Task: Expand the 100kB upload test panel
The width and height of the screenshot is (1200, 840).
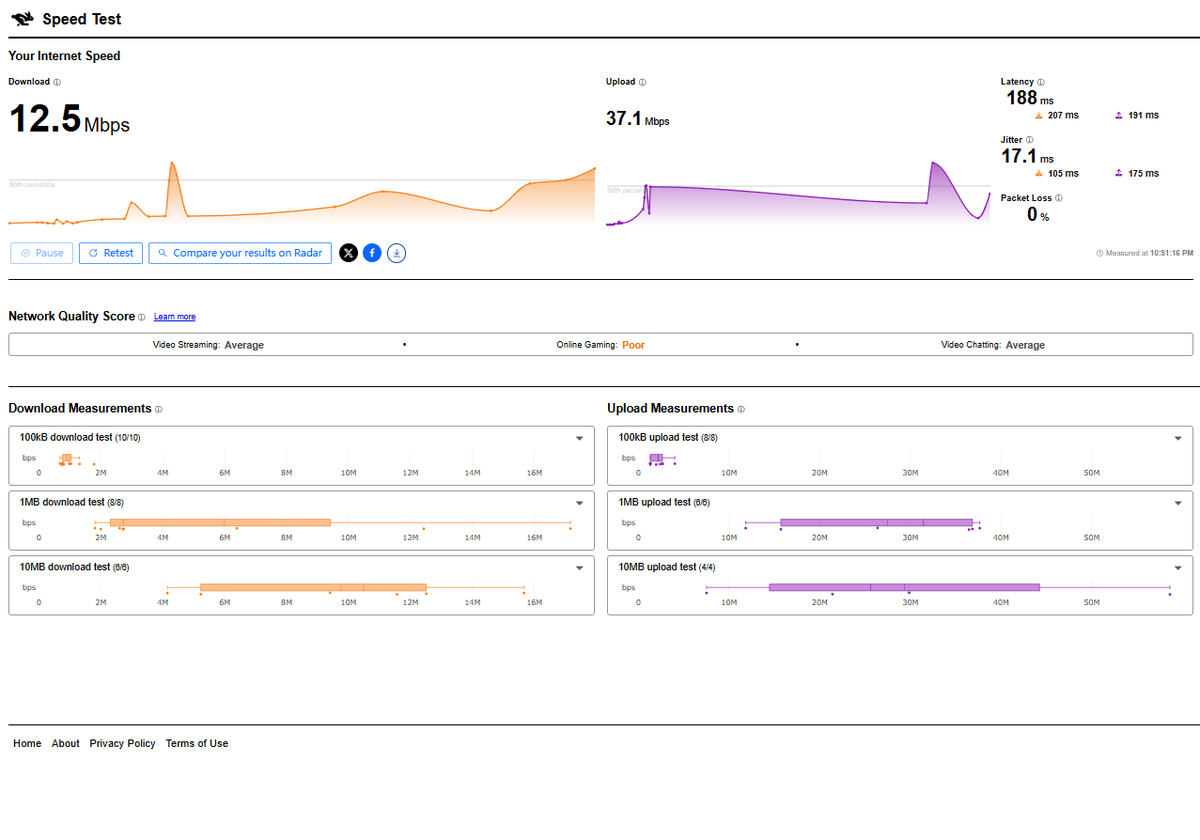Action: point(1177,439)
